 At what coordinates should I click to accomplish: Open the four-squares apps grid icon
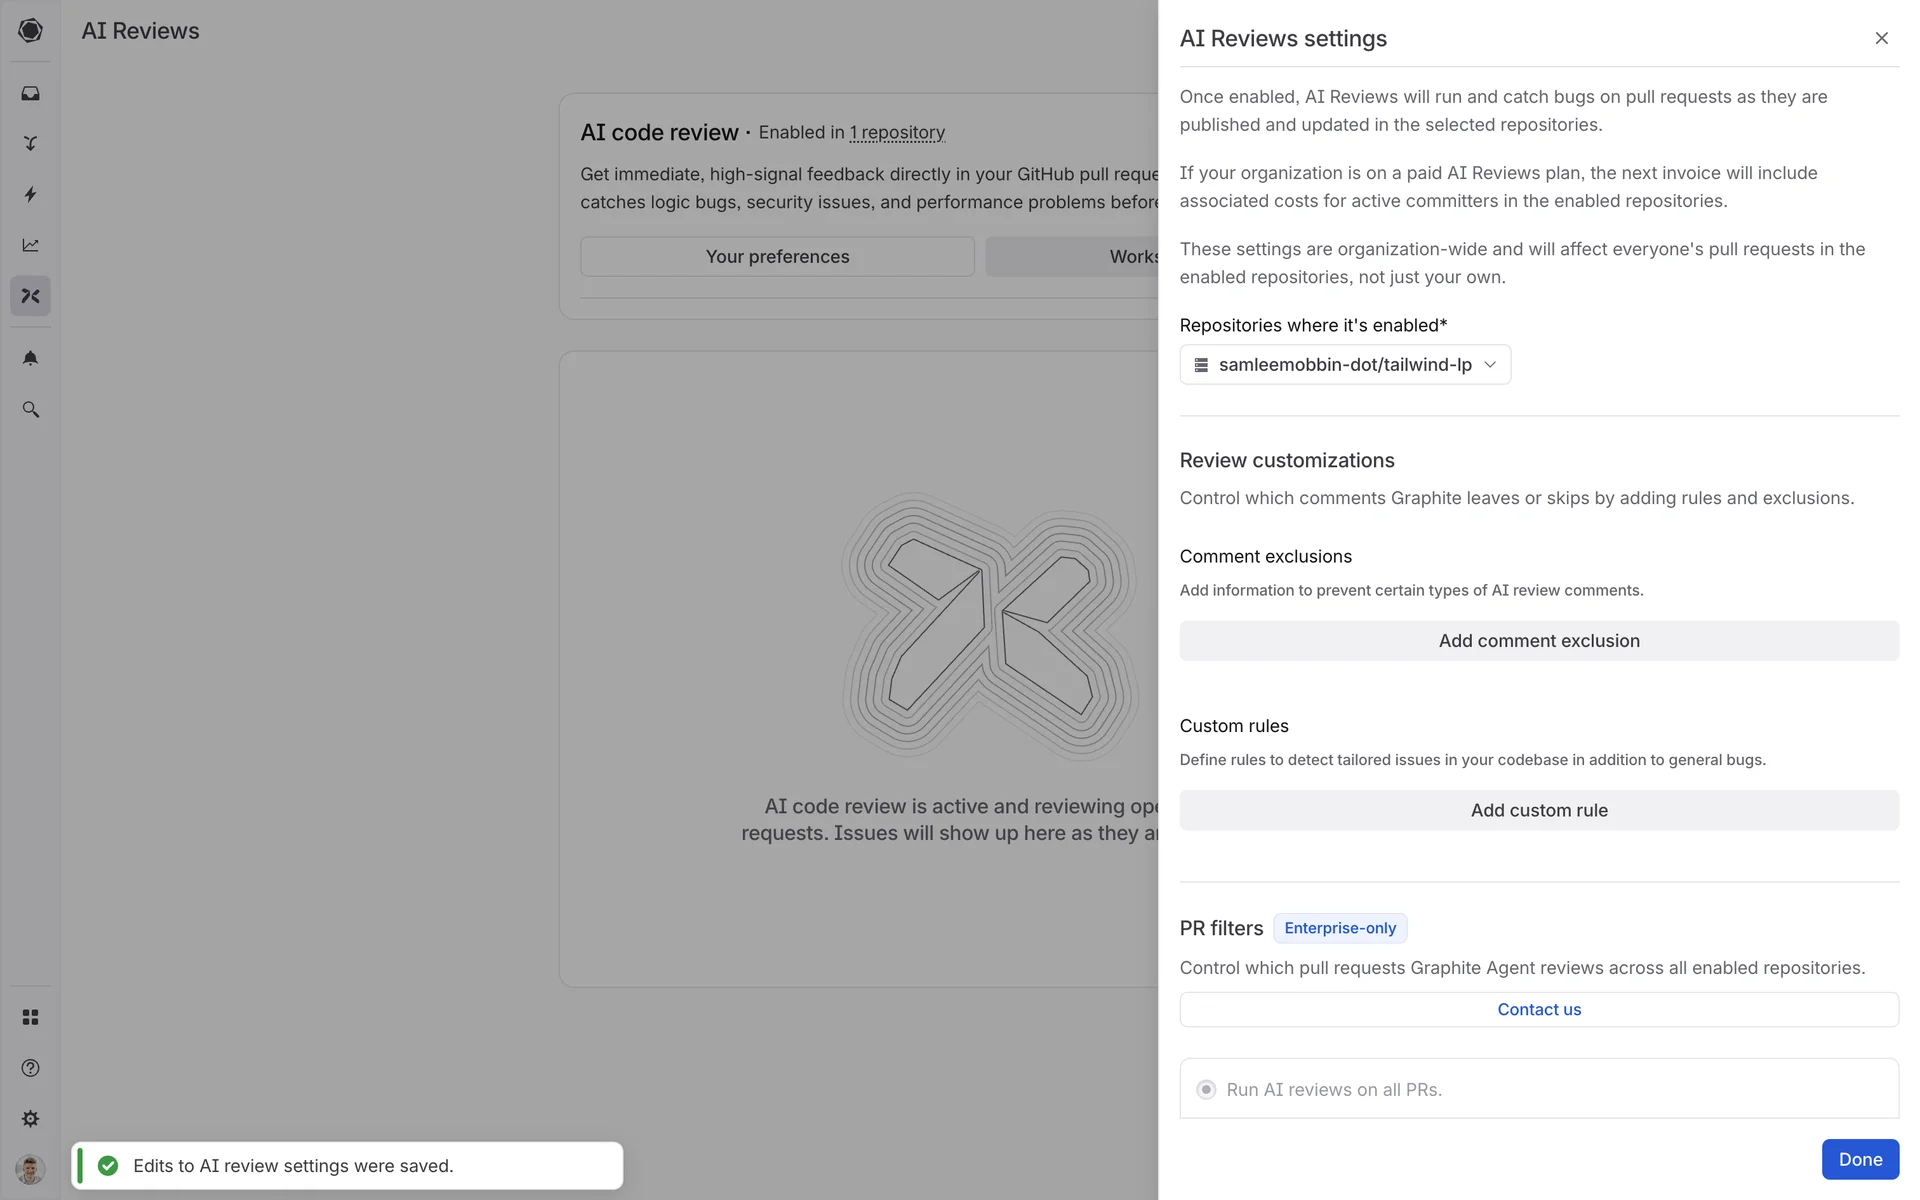point(30,1017)
